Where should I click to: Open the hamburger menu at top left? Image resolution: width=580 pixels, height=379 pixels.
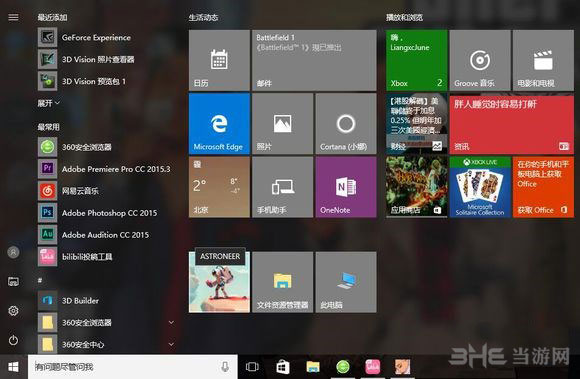pyautogui.click(x=13, y=17)
